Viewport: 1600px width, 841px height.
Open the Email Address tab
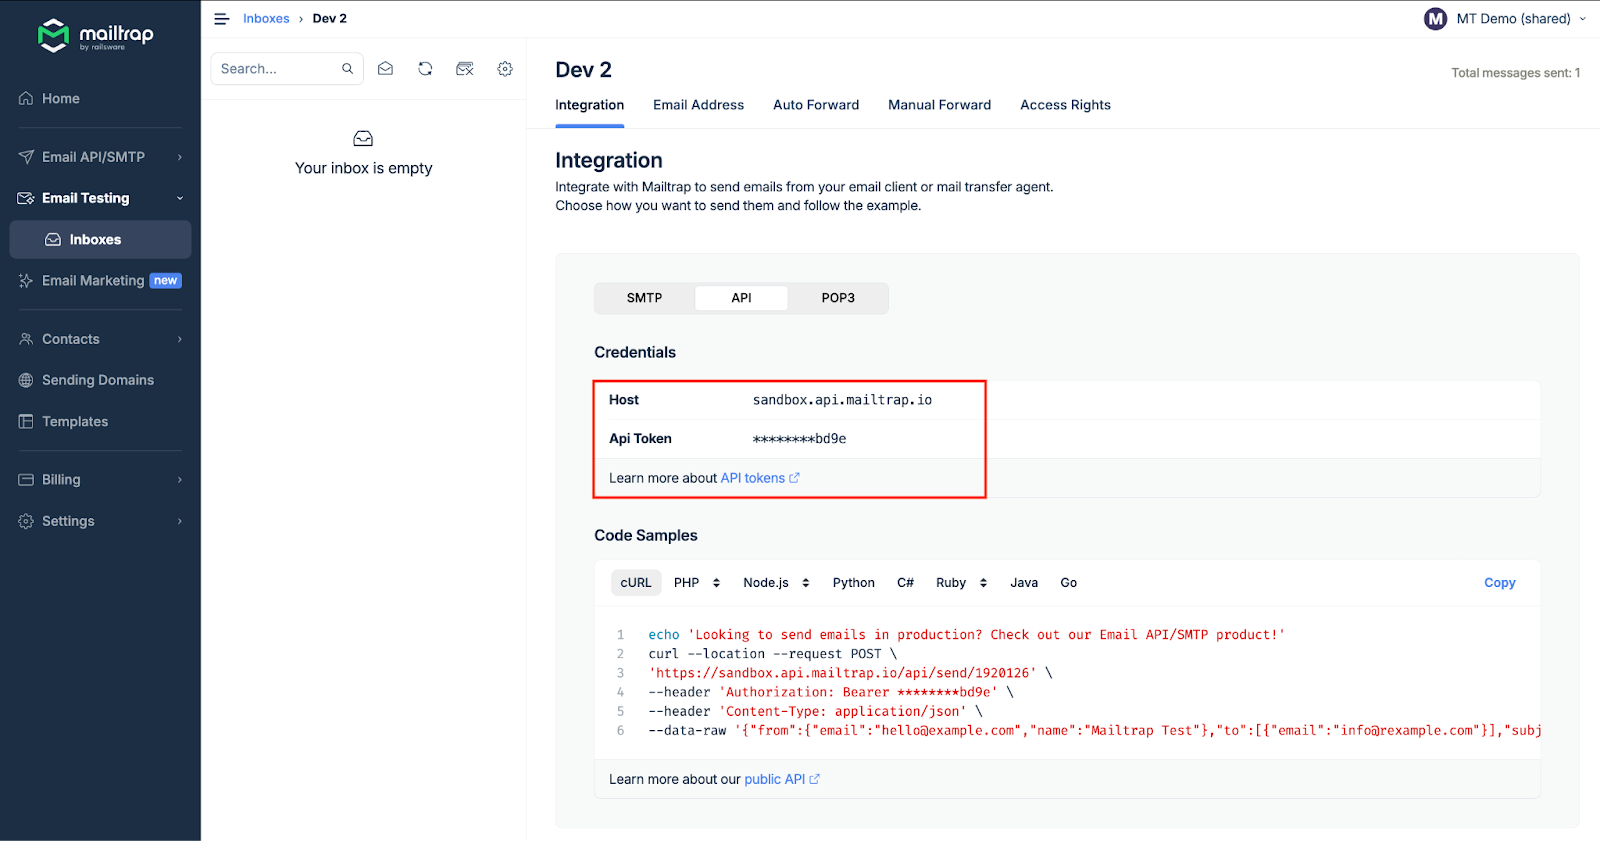(699, 105)
